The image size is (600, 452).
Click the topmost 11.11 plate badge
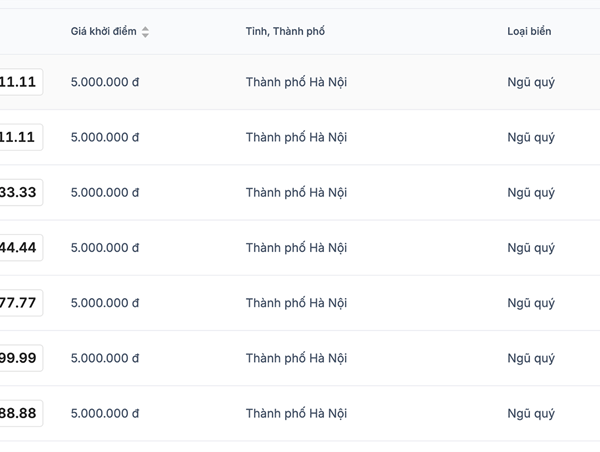[20, 83]
